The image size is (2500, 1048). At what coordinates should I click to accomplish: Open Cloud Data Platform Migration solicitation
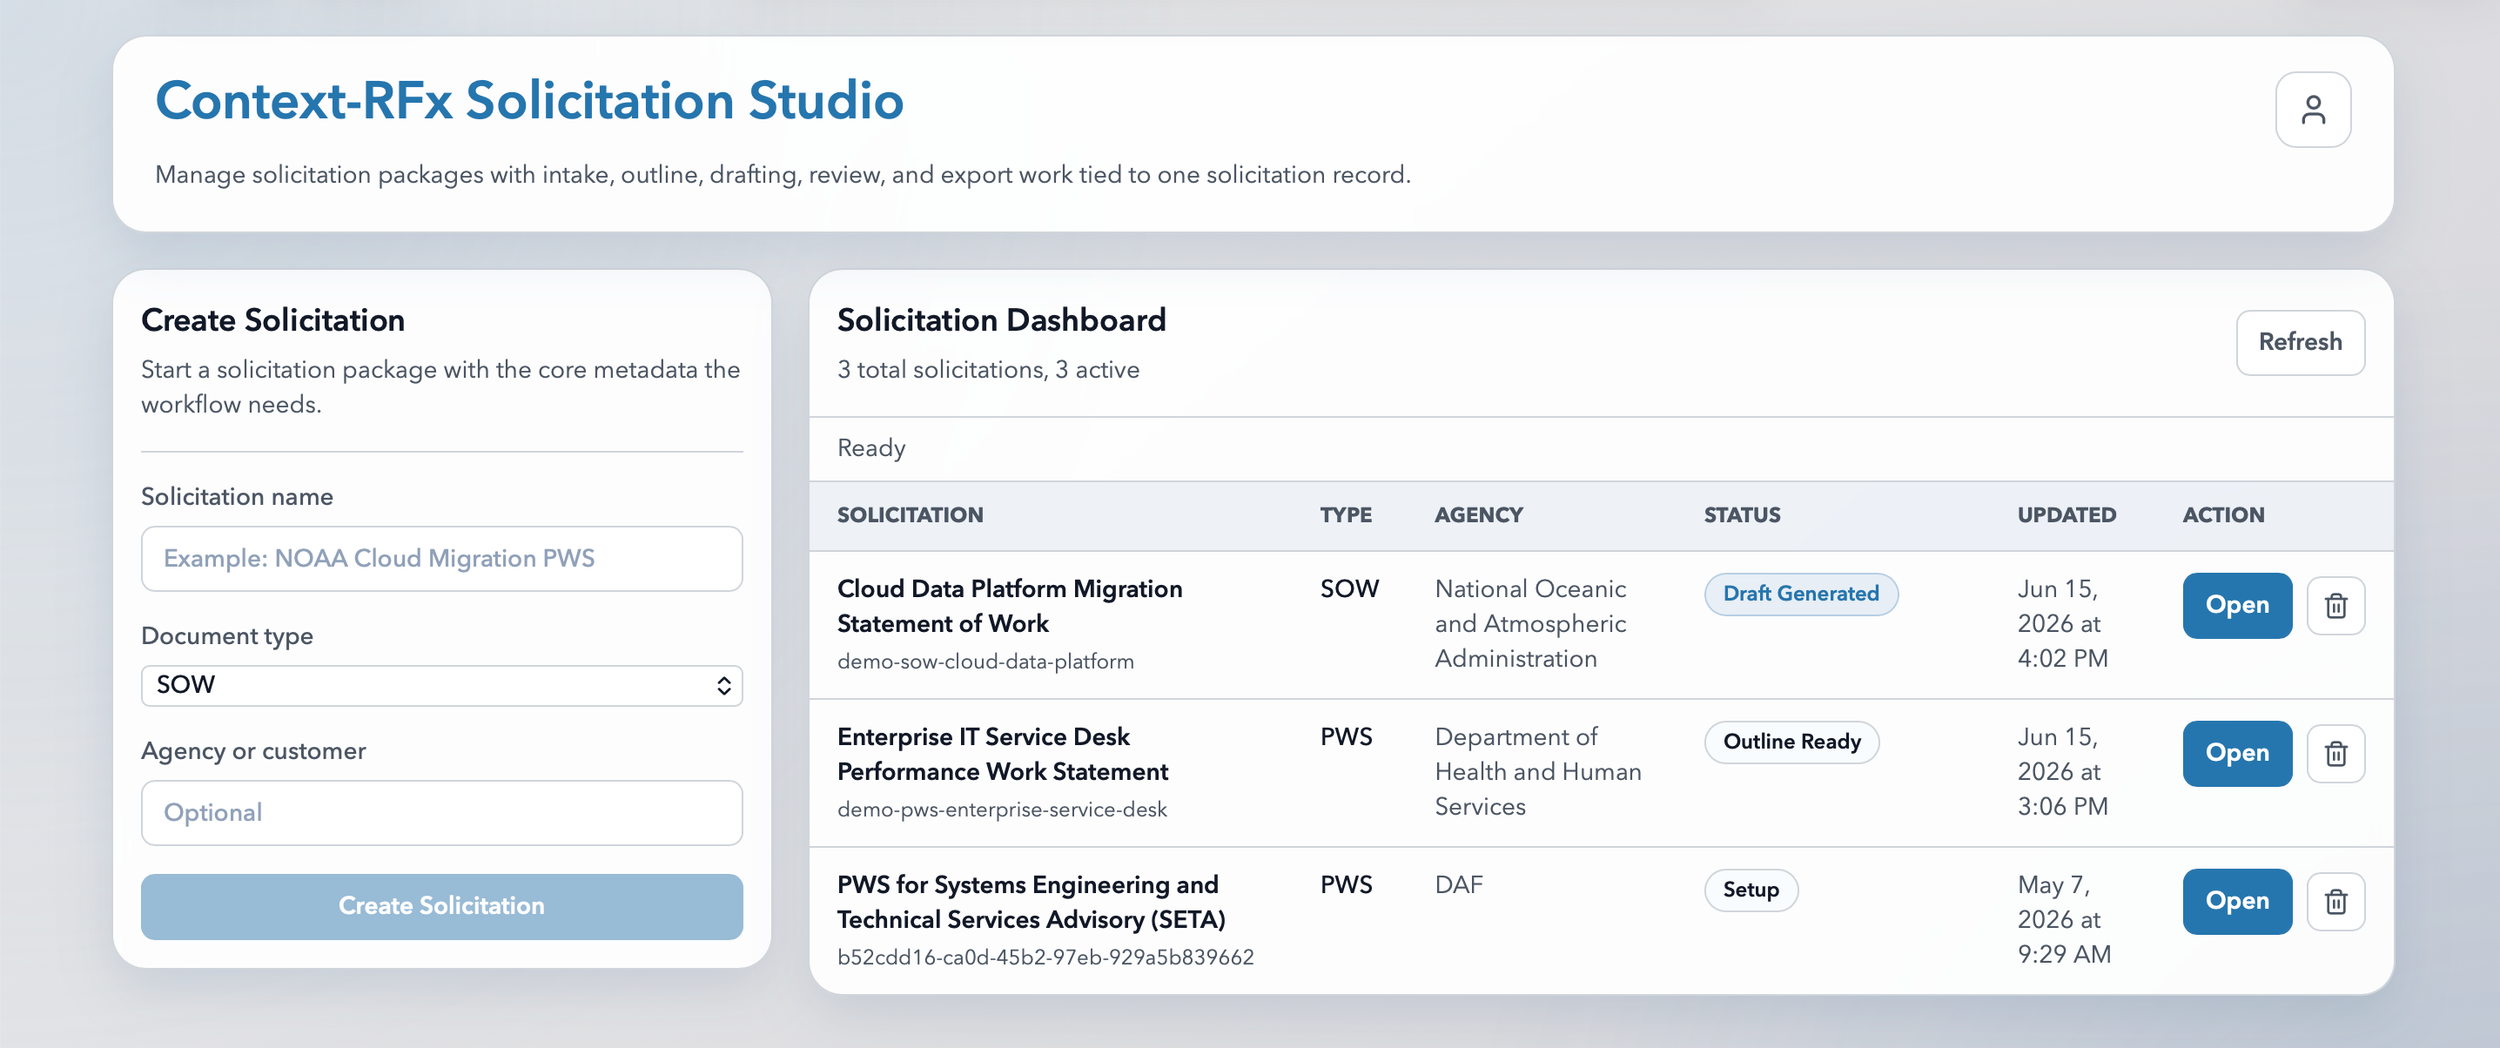click(x=2236, y=605)
